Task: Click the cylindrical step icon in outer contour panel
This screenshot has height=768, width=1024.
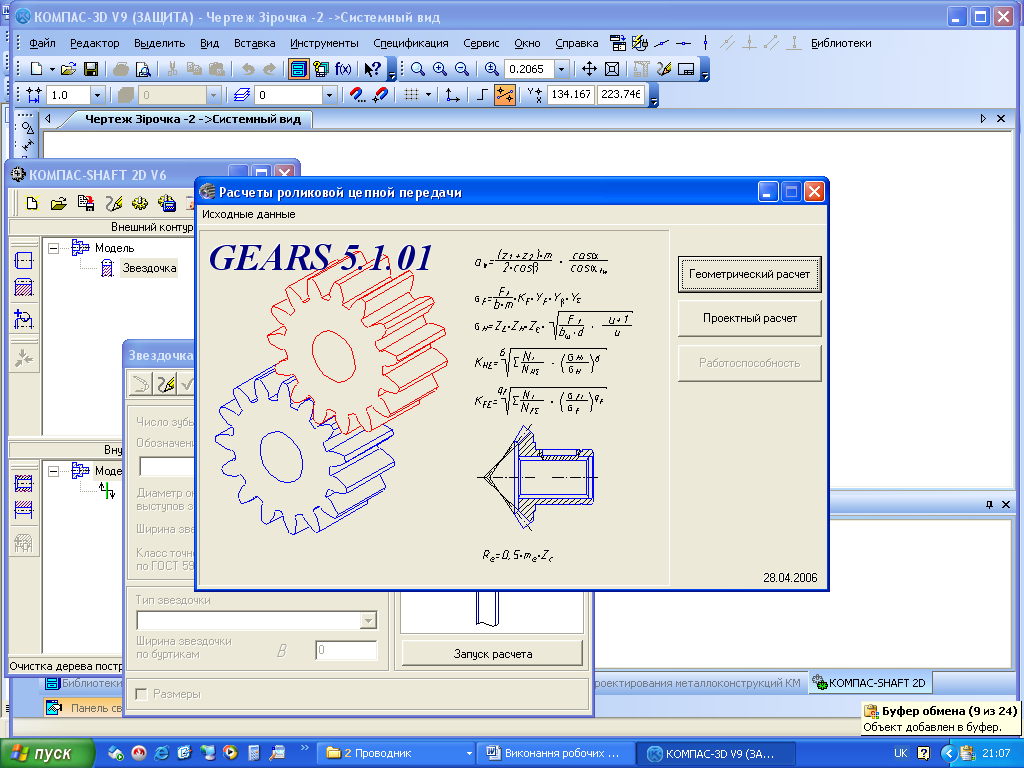Action: coord(24,261)
